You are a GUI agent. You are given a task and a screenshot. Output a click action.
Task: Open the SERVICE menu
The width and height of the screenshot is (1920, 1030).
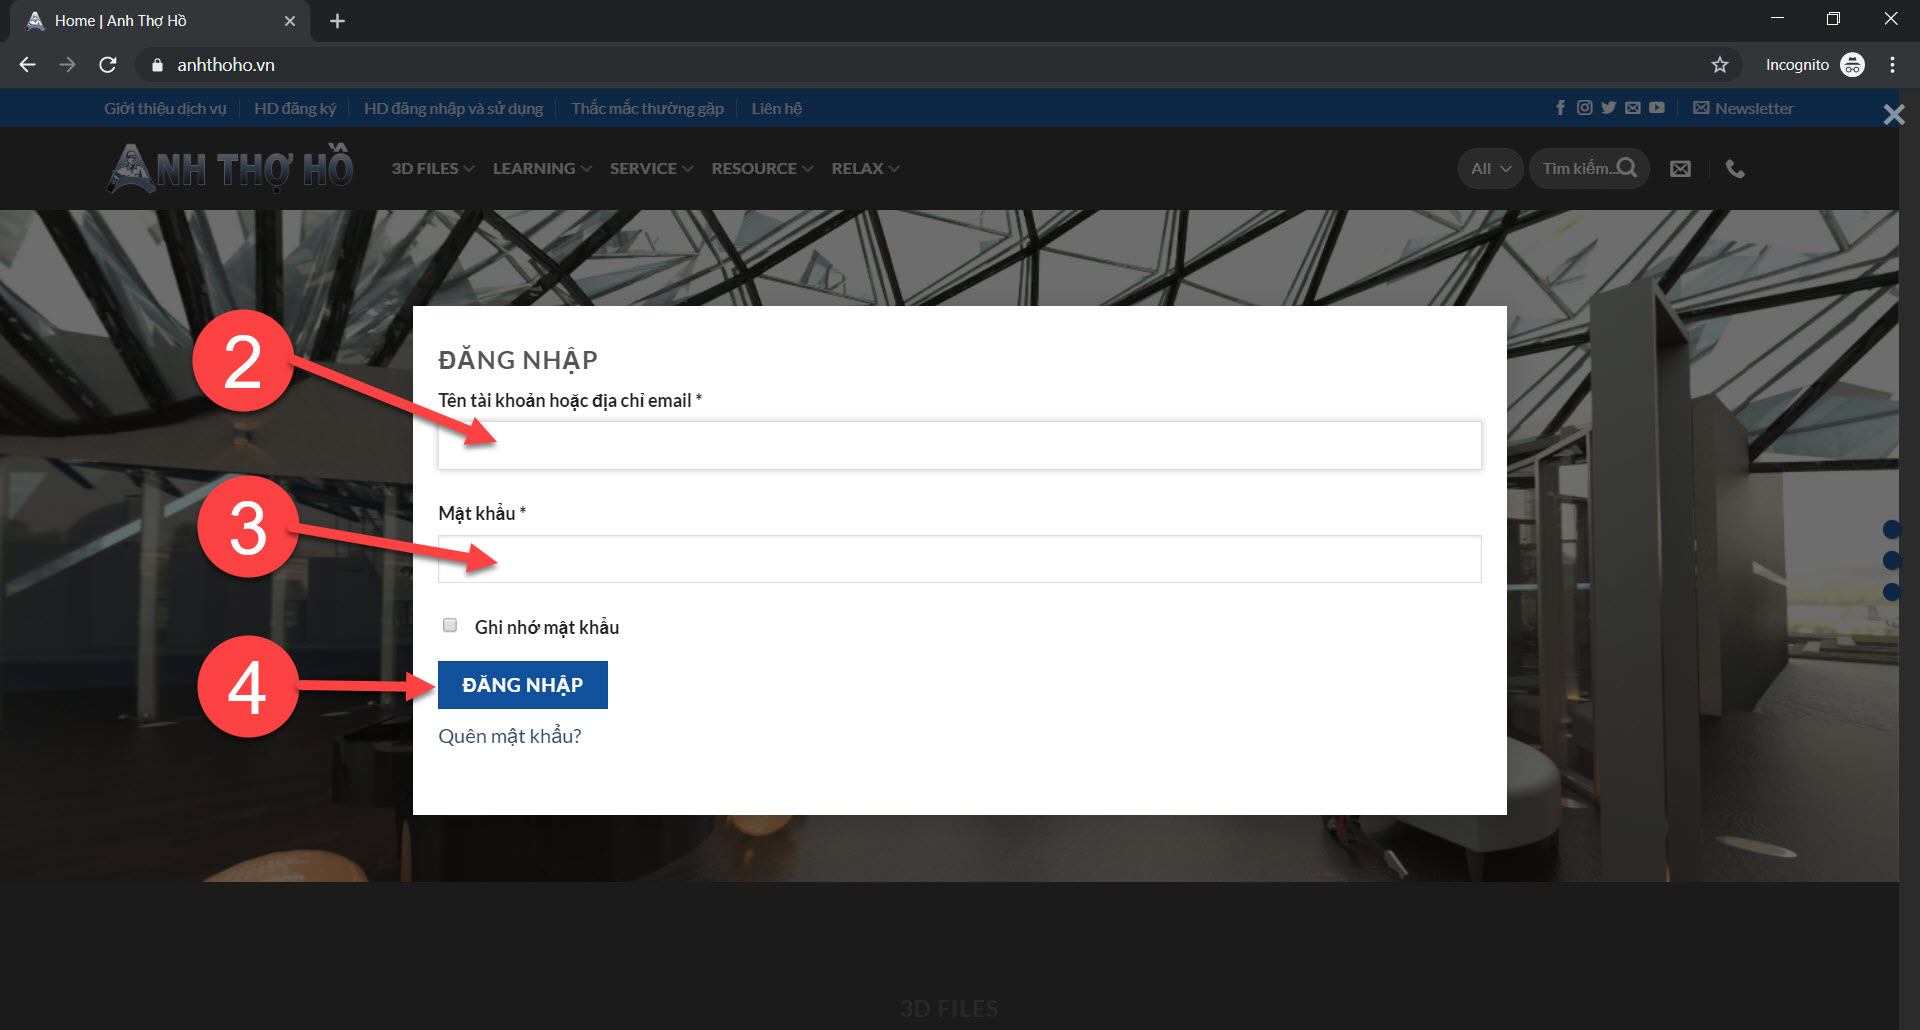pos(651,169)
